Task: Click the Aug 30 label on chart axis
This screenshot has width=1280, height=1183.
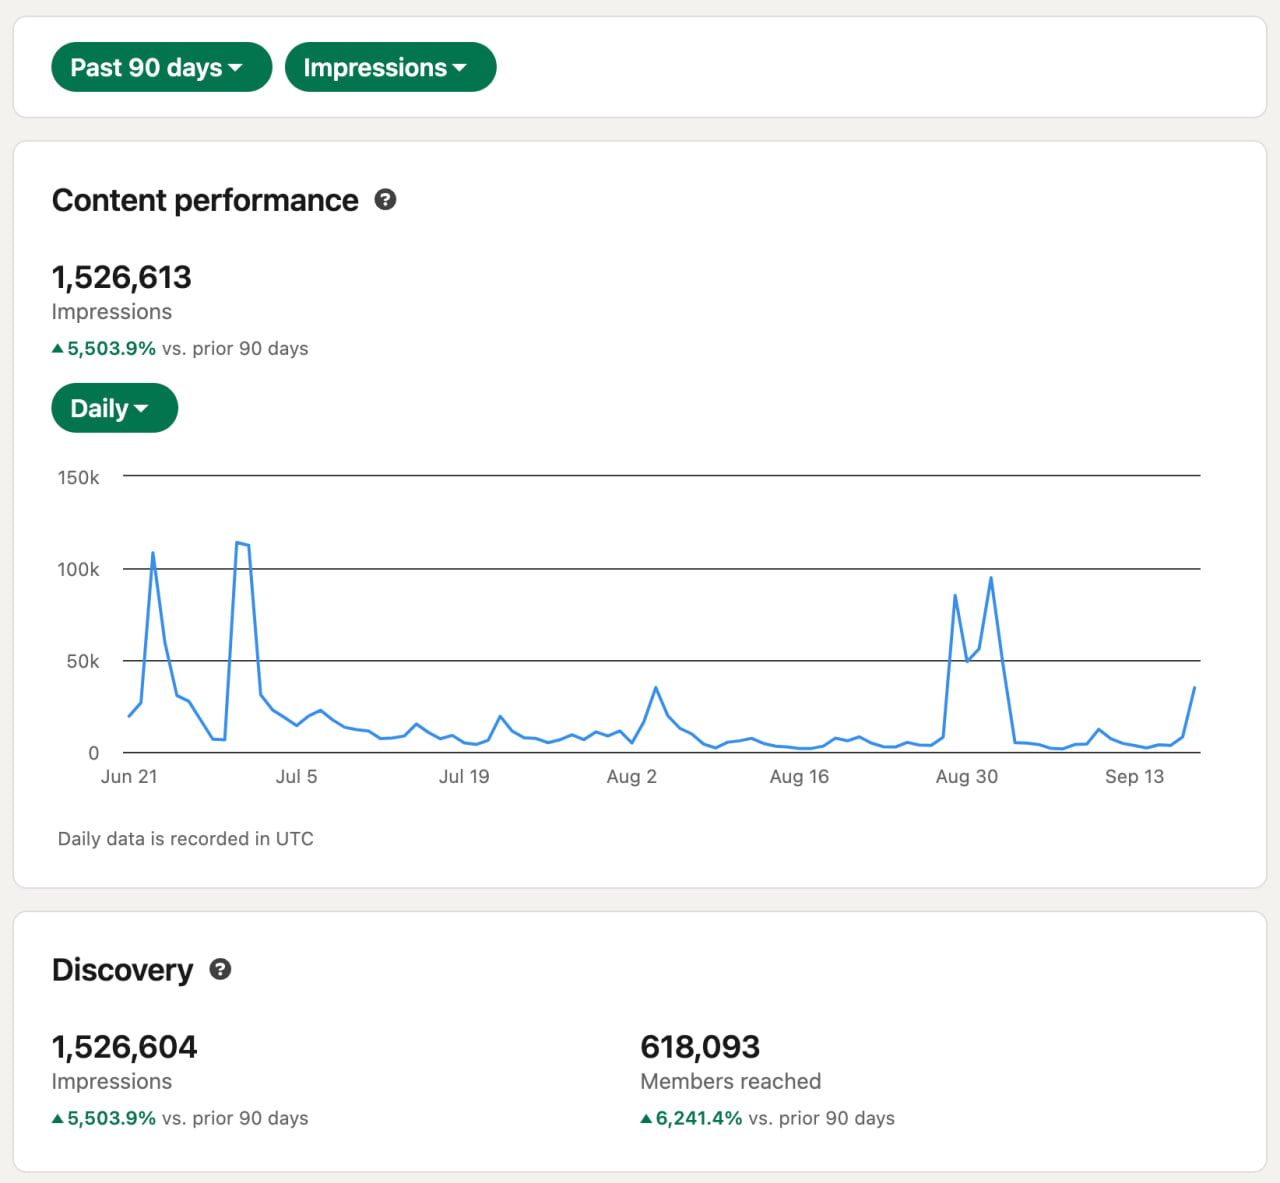Action: (x=966, y=777)
